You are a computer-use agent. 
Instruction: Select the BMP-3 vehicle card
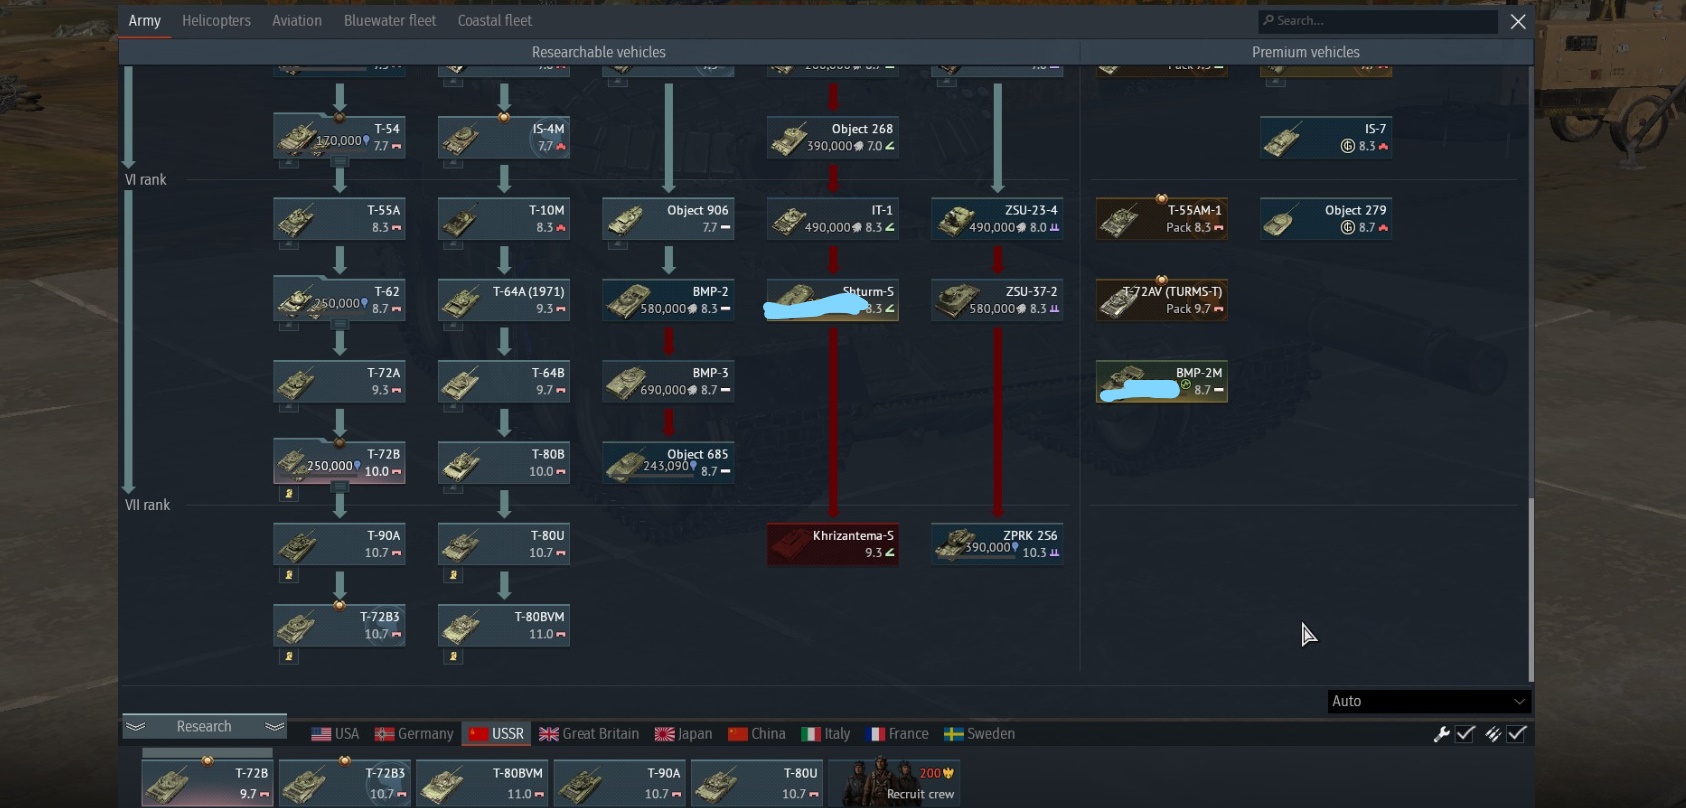pyautogui.click(x=668, y=381)
